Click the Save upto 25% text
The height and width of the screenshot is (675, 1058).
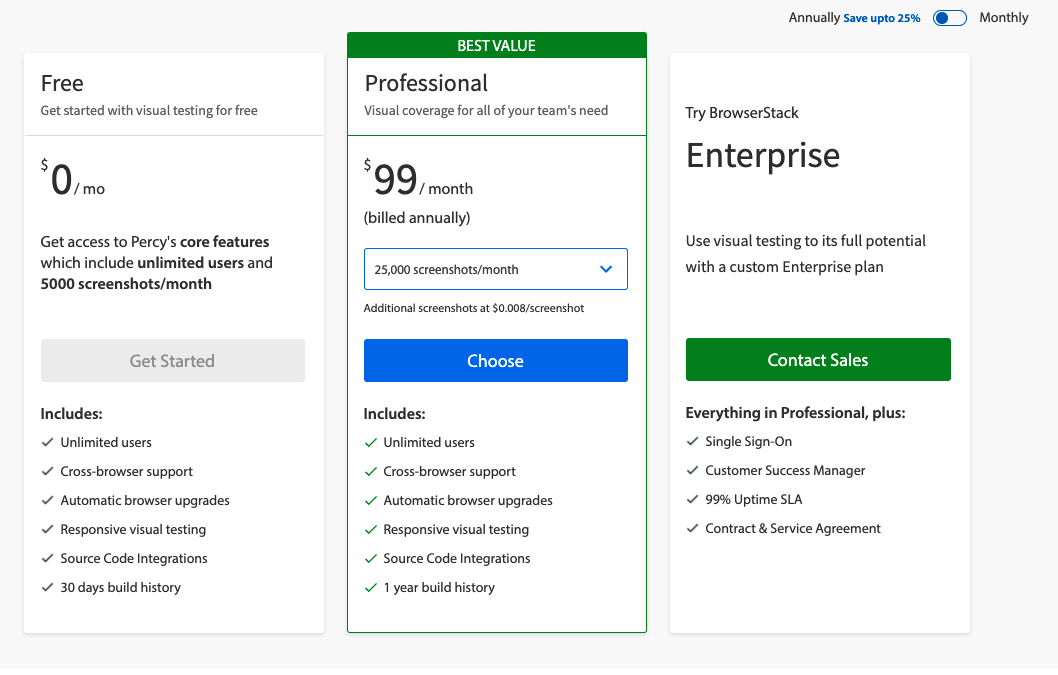(x=881, y=18)
